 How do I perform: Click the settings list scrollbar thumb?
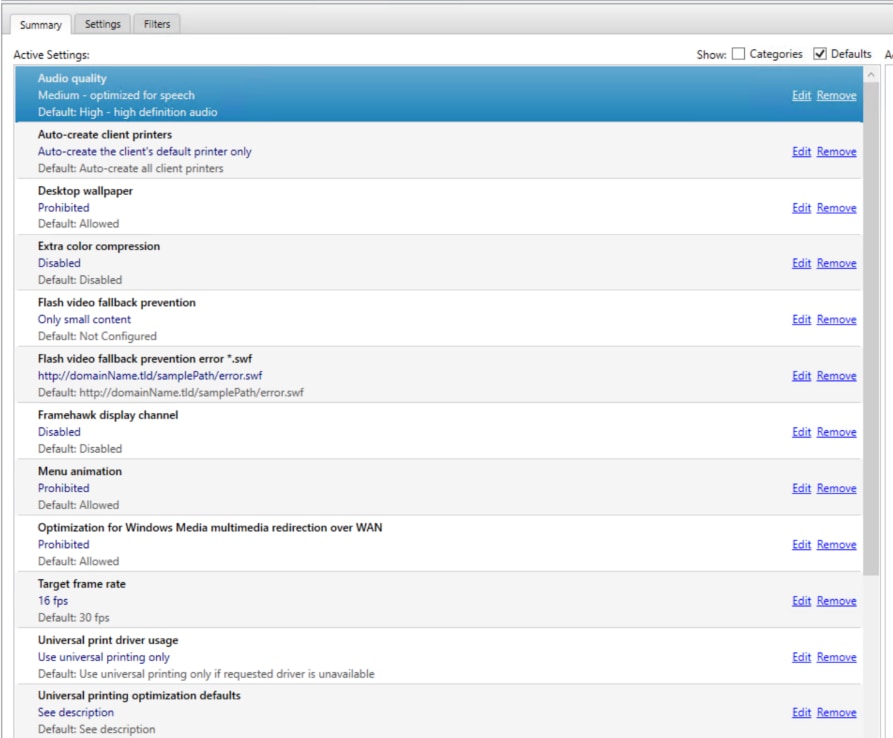(871, 329)
